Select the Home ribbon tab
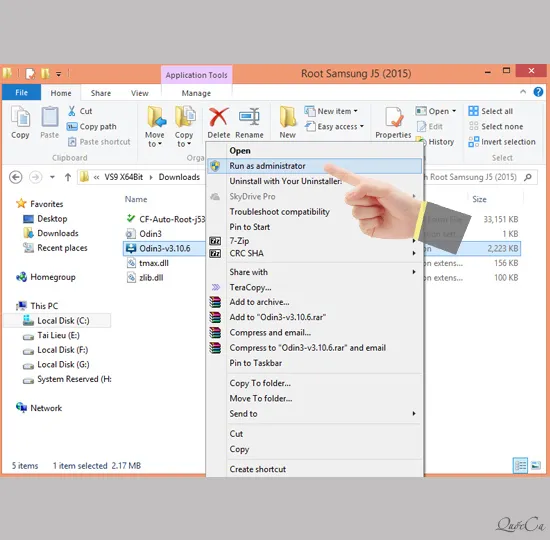 coord(61,93)
